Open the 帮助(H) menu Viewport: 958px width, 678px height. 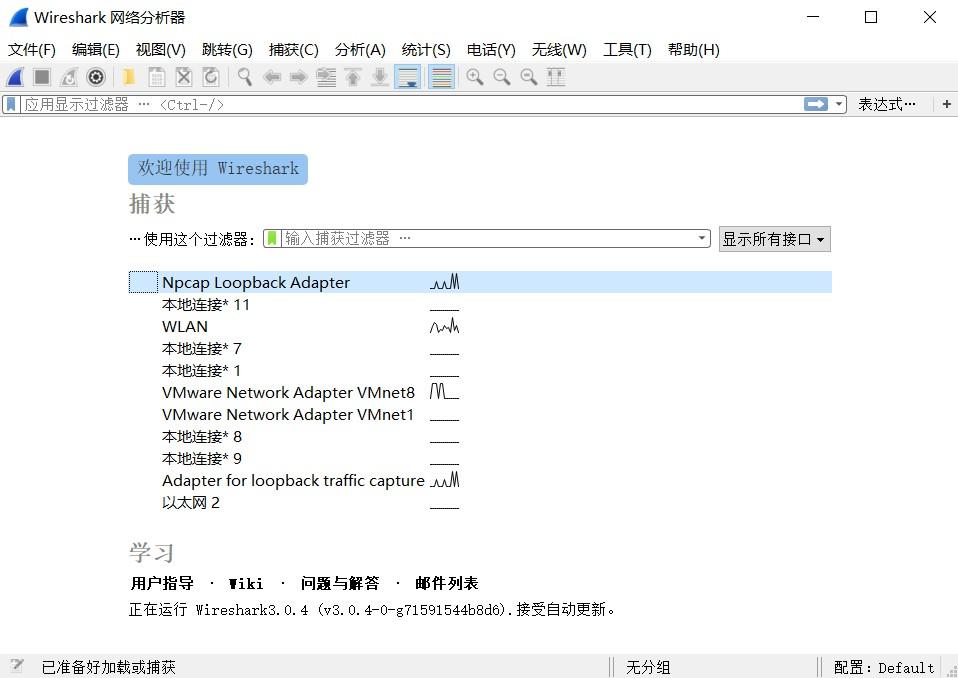(693, 49)
